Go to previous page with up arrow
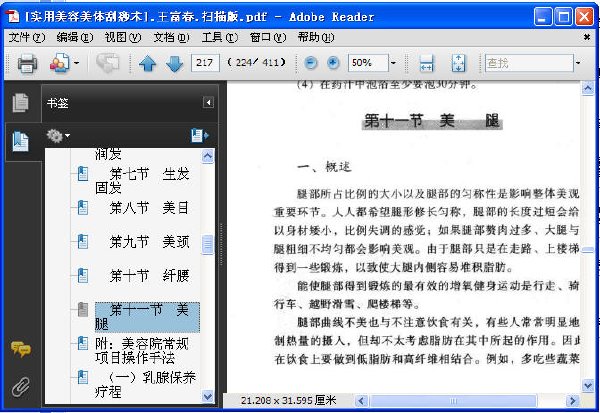This screenshot has width=600, height=413. click(x=147, y=63)
